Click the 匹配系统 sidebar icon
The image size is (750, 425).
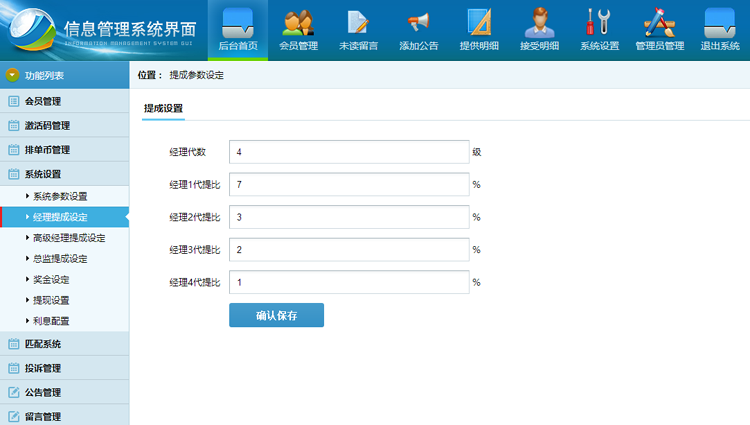point(14,344)
